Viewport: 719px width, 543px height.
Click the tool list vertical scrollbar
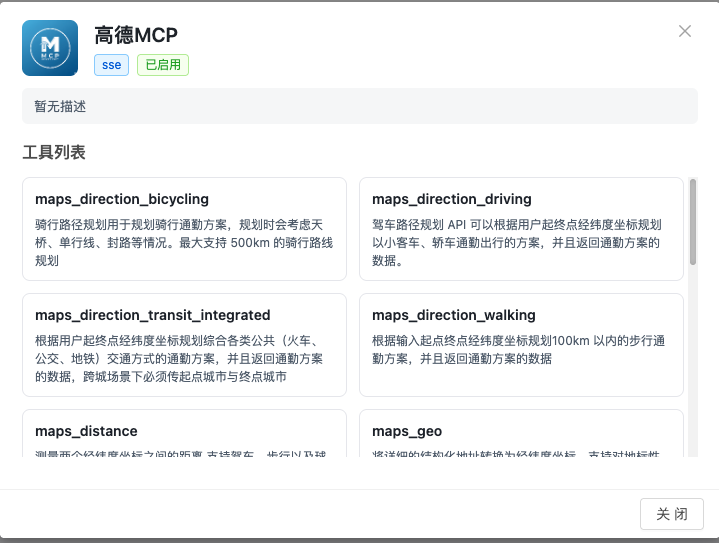click(x=693, y=222)
